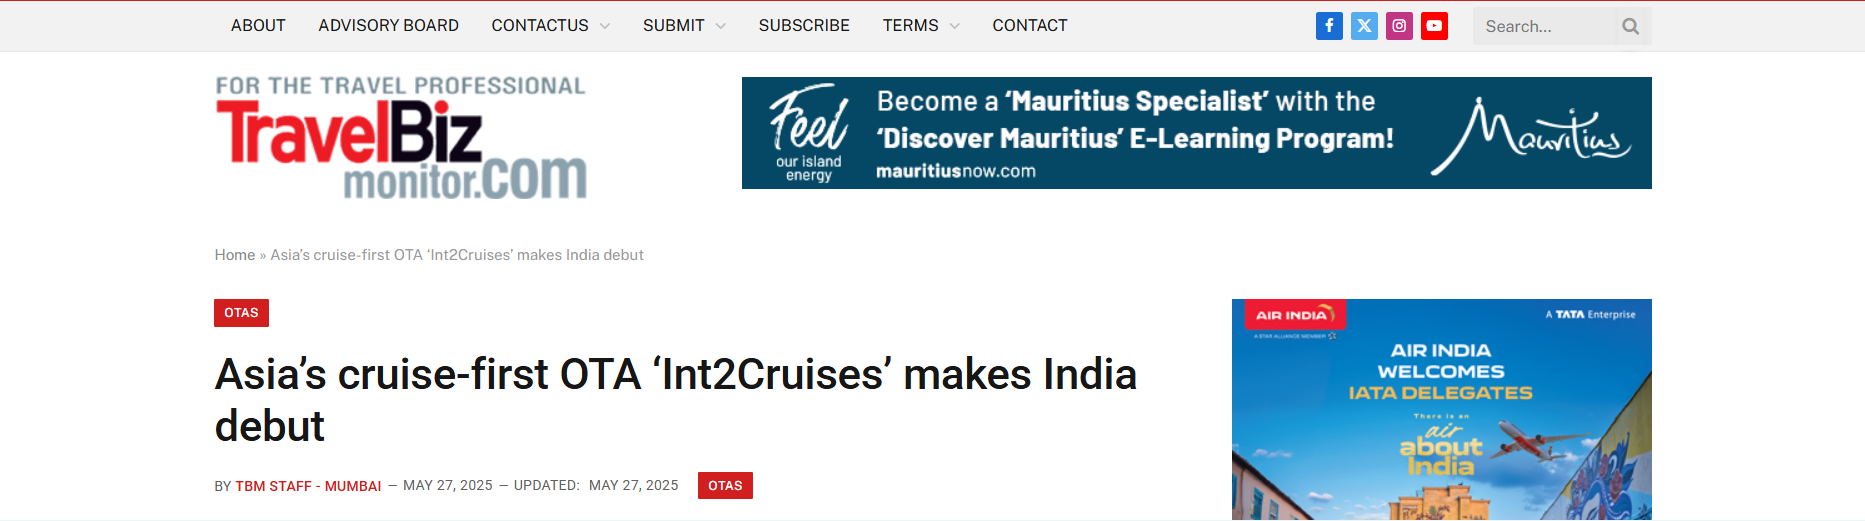Click the search magnifier icon
The height and width of the screenshot is (521, 1865).
(x=1631, y=26)
